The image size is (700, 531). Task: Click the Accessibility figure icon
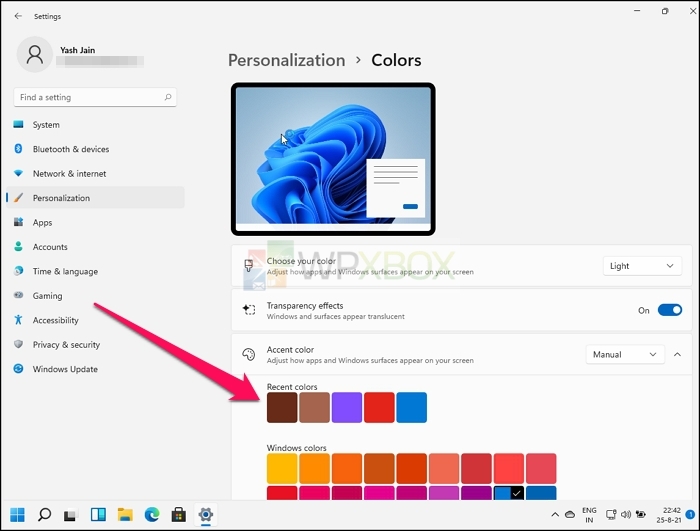coord(18,320)
